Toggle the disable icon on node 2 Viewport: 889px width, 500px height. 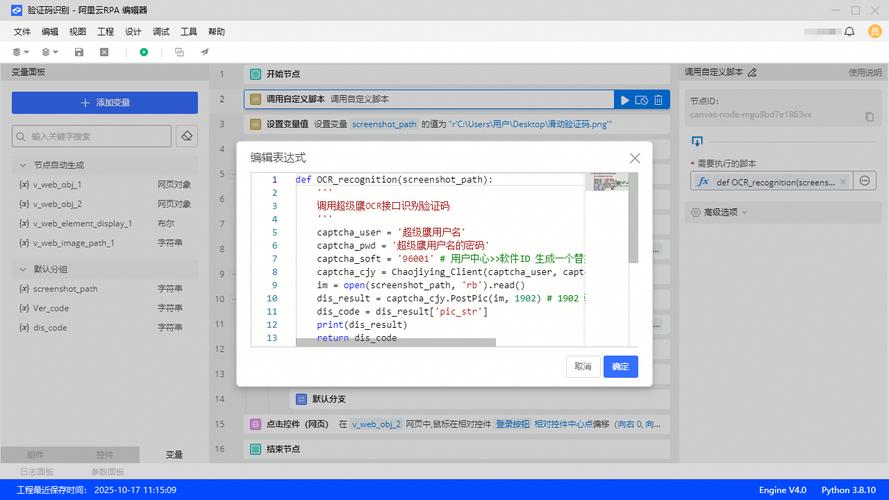point(642,100)
